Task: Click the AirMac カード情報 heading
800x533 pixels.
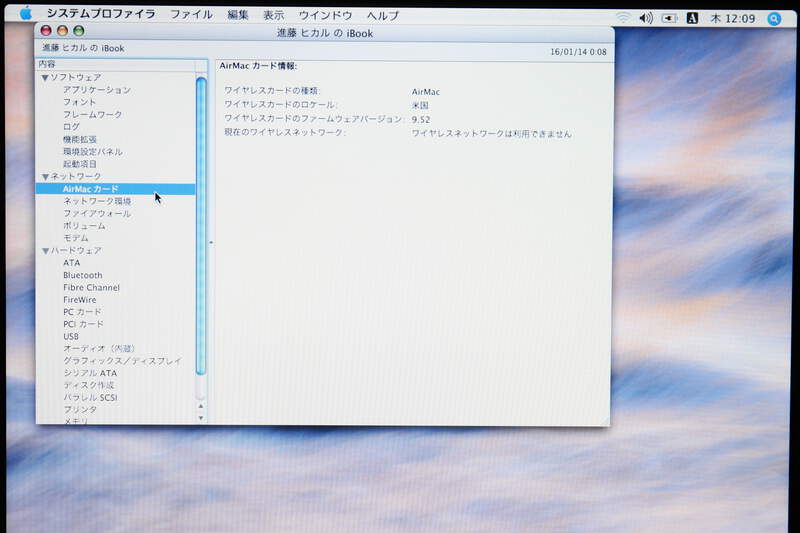Action: click(258, 66)
